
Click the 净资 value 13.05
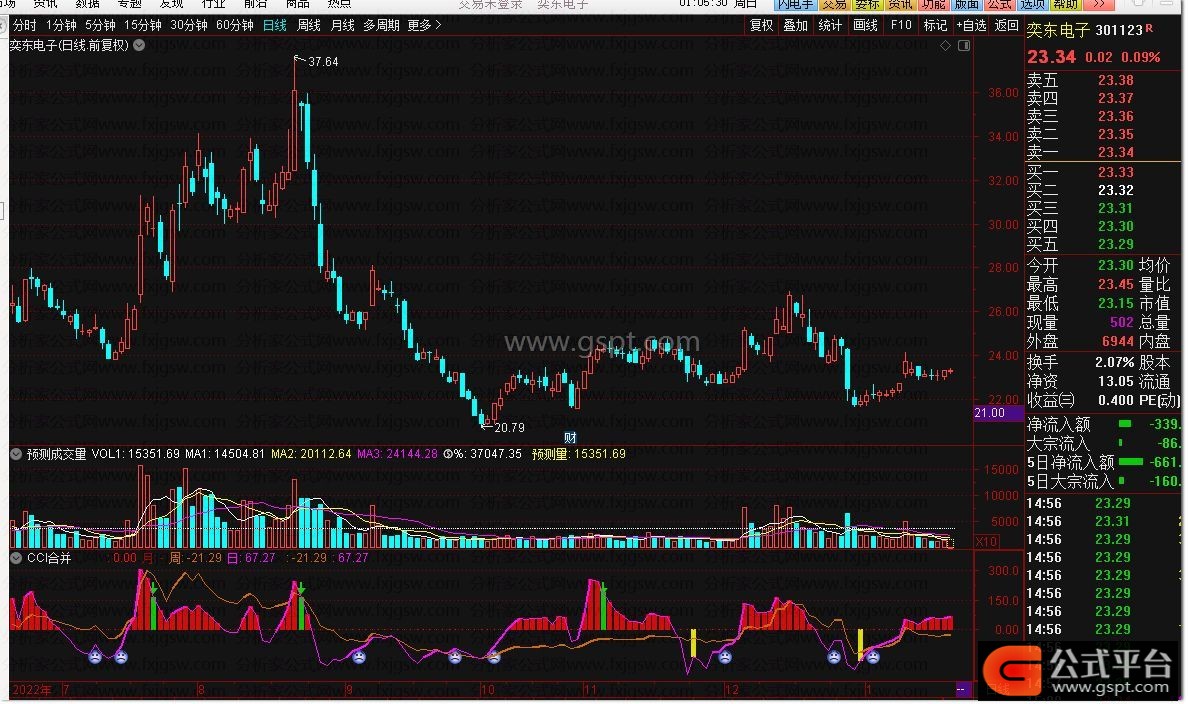pyautogui.click(x=1115, y=381)
